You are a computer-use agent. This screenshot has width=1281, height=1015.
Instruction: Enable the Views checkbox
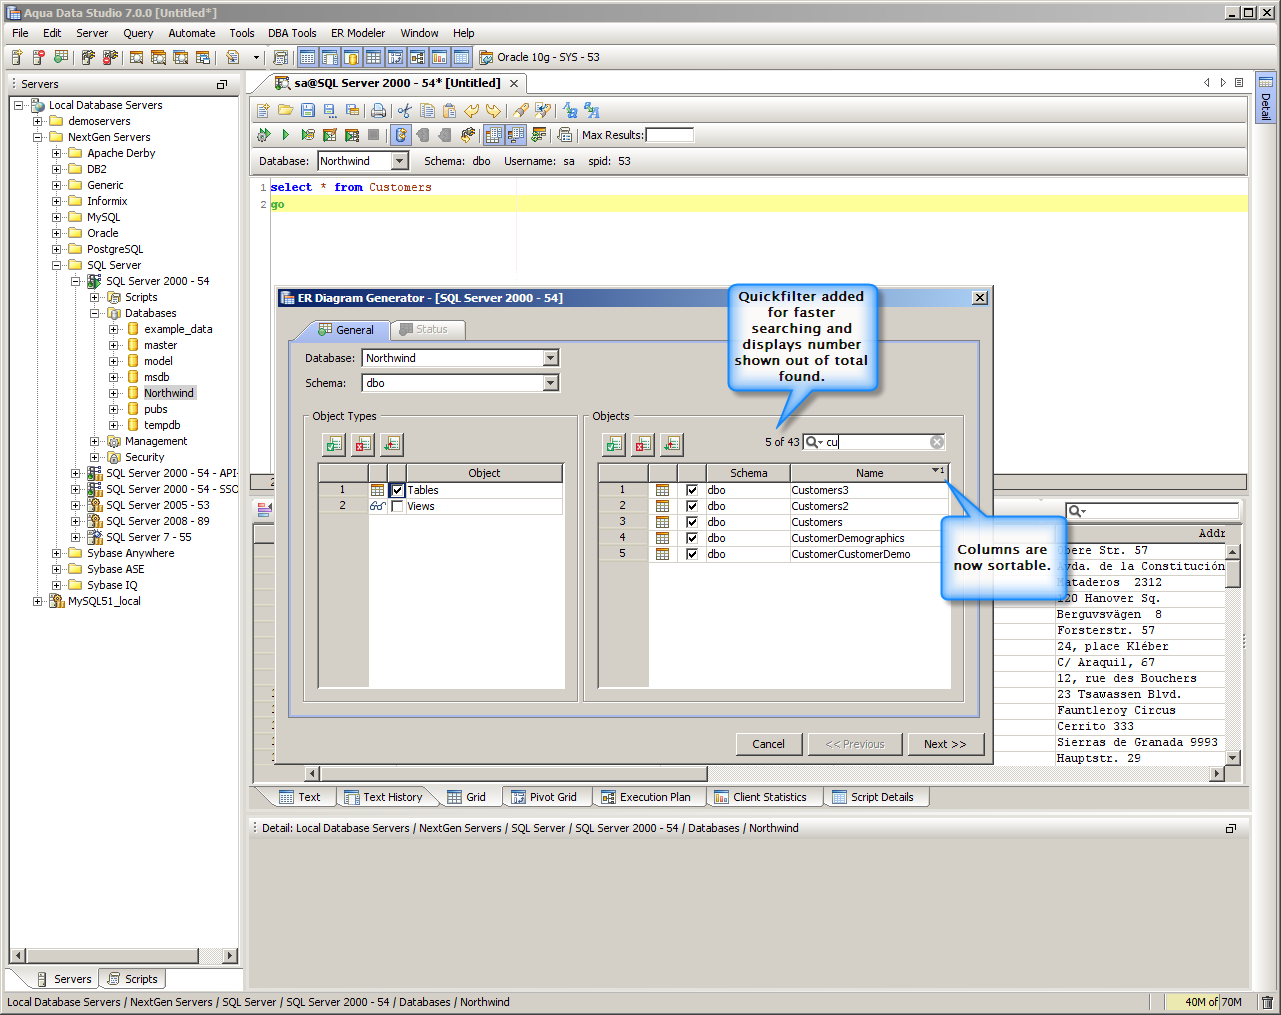click(397, 506)
